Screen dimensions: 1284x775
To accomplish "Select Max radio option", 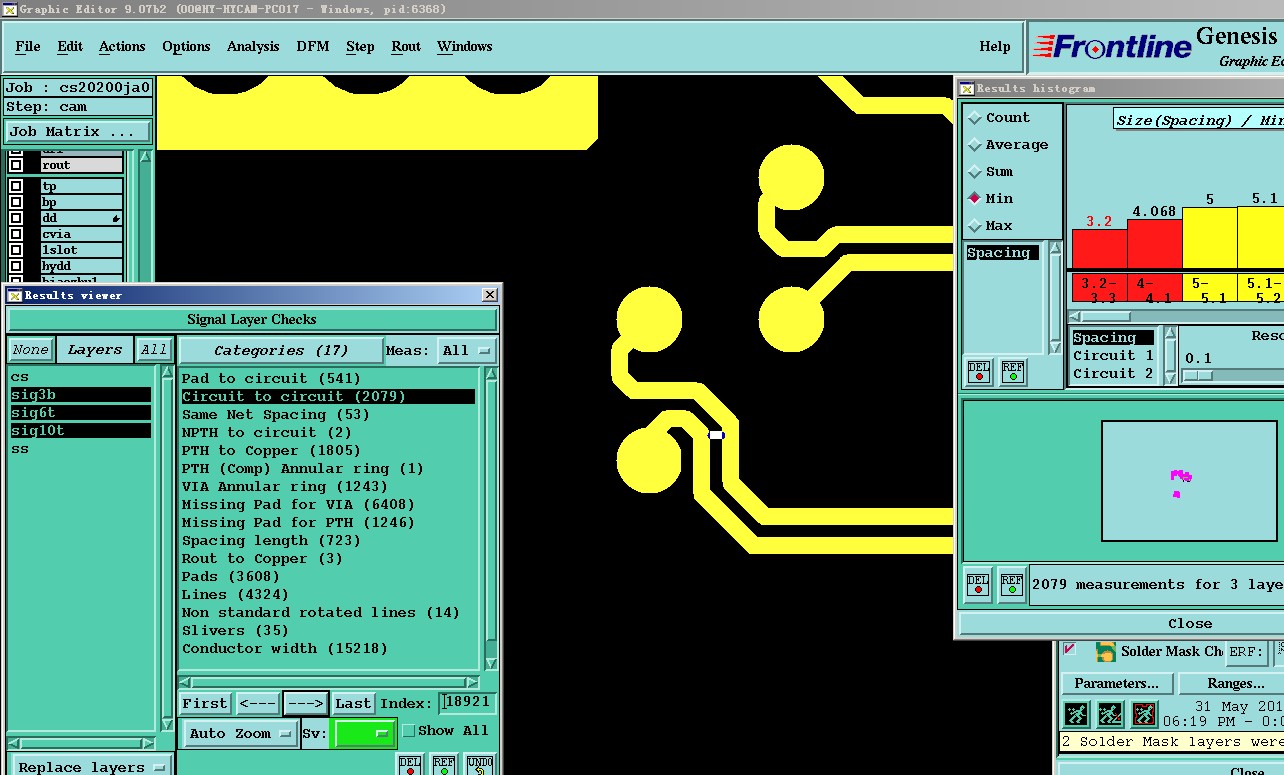I will (x=975, y=226).
